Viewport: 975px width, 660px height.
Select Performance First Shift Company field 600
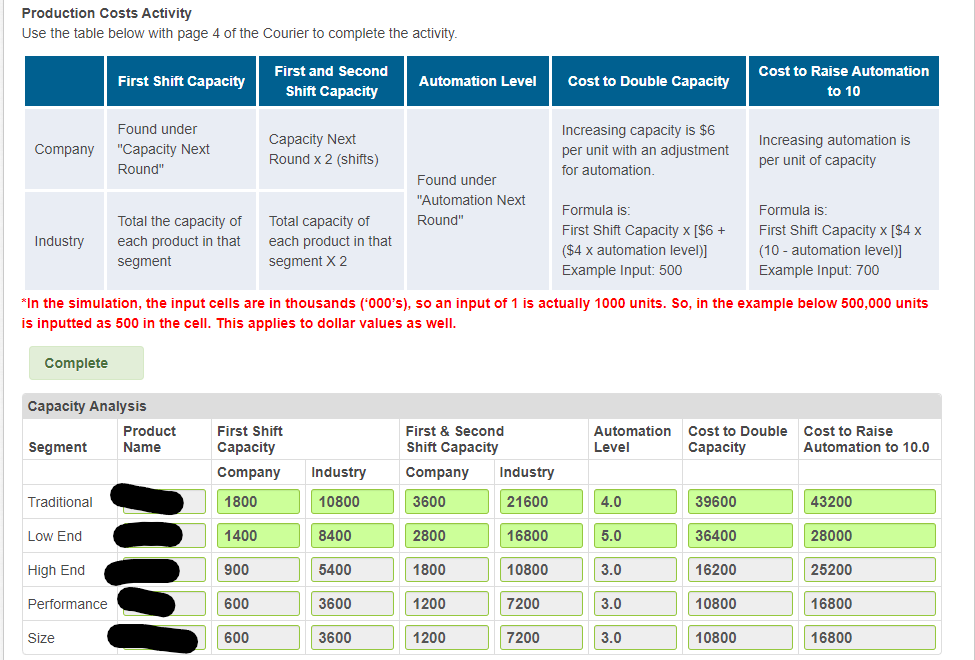point(257,603)
